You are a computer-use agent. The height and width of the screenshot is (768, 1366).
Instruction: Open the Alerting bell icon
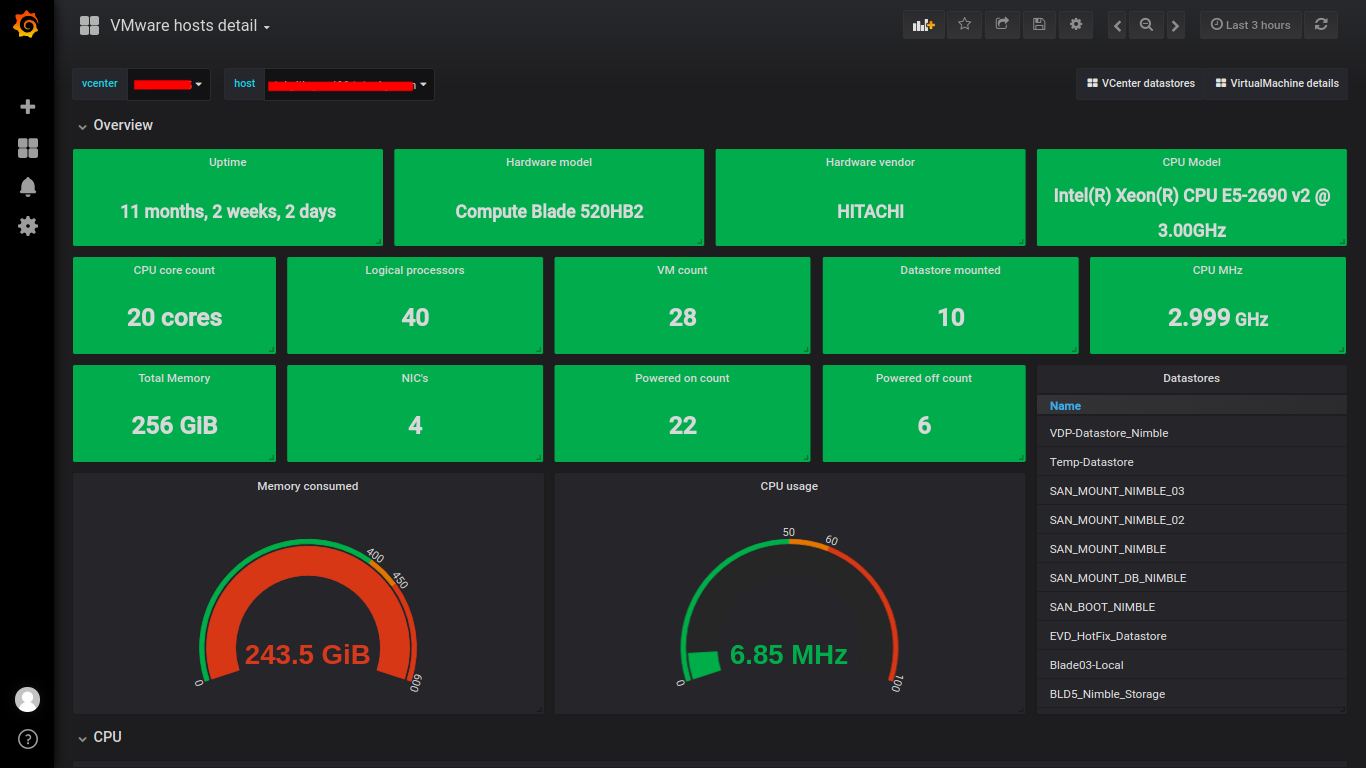point(28,187)
